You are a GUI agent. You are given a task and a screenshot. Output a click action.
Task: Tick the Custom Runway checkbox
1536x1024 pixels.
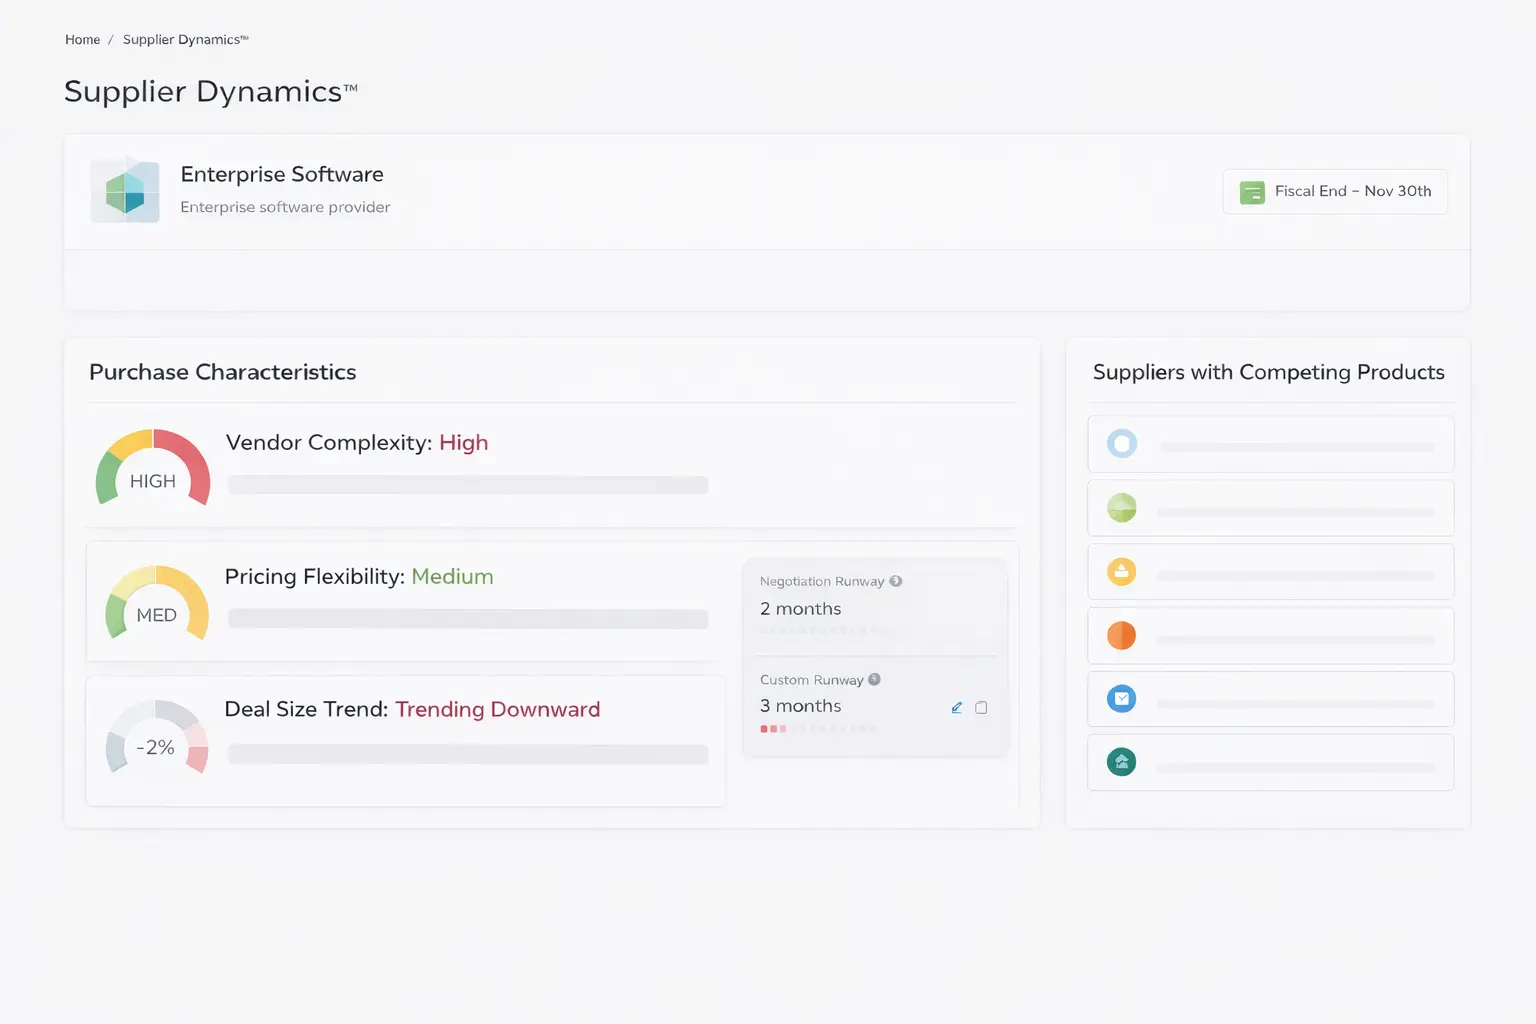point(981,708)
